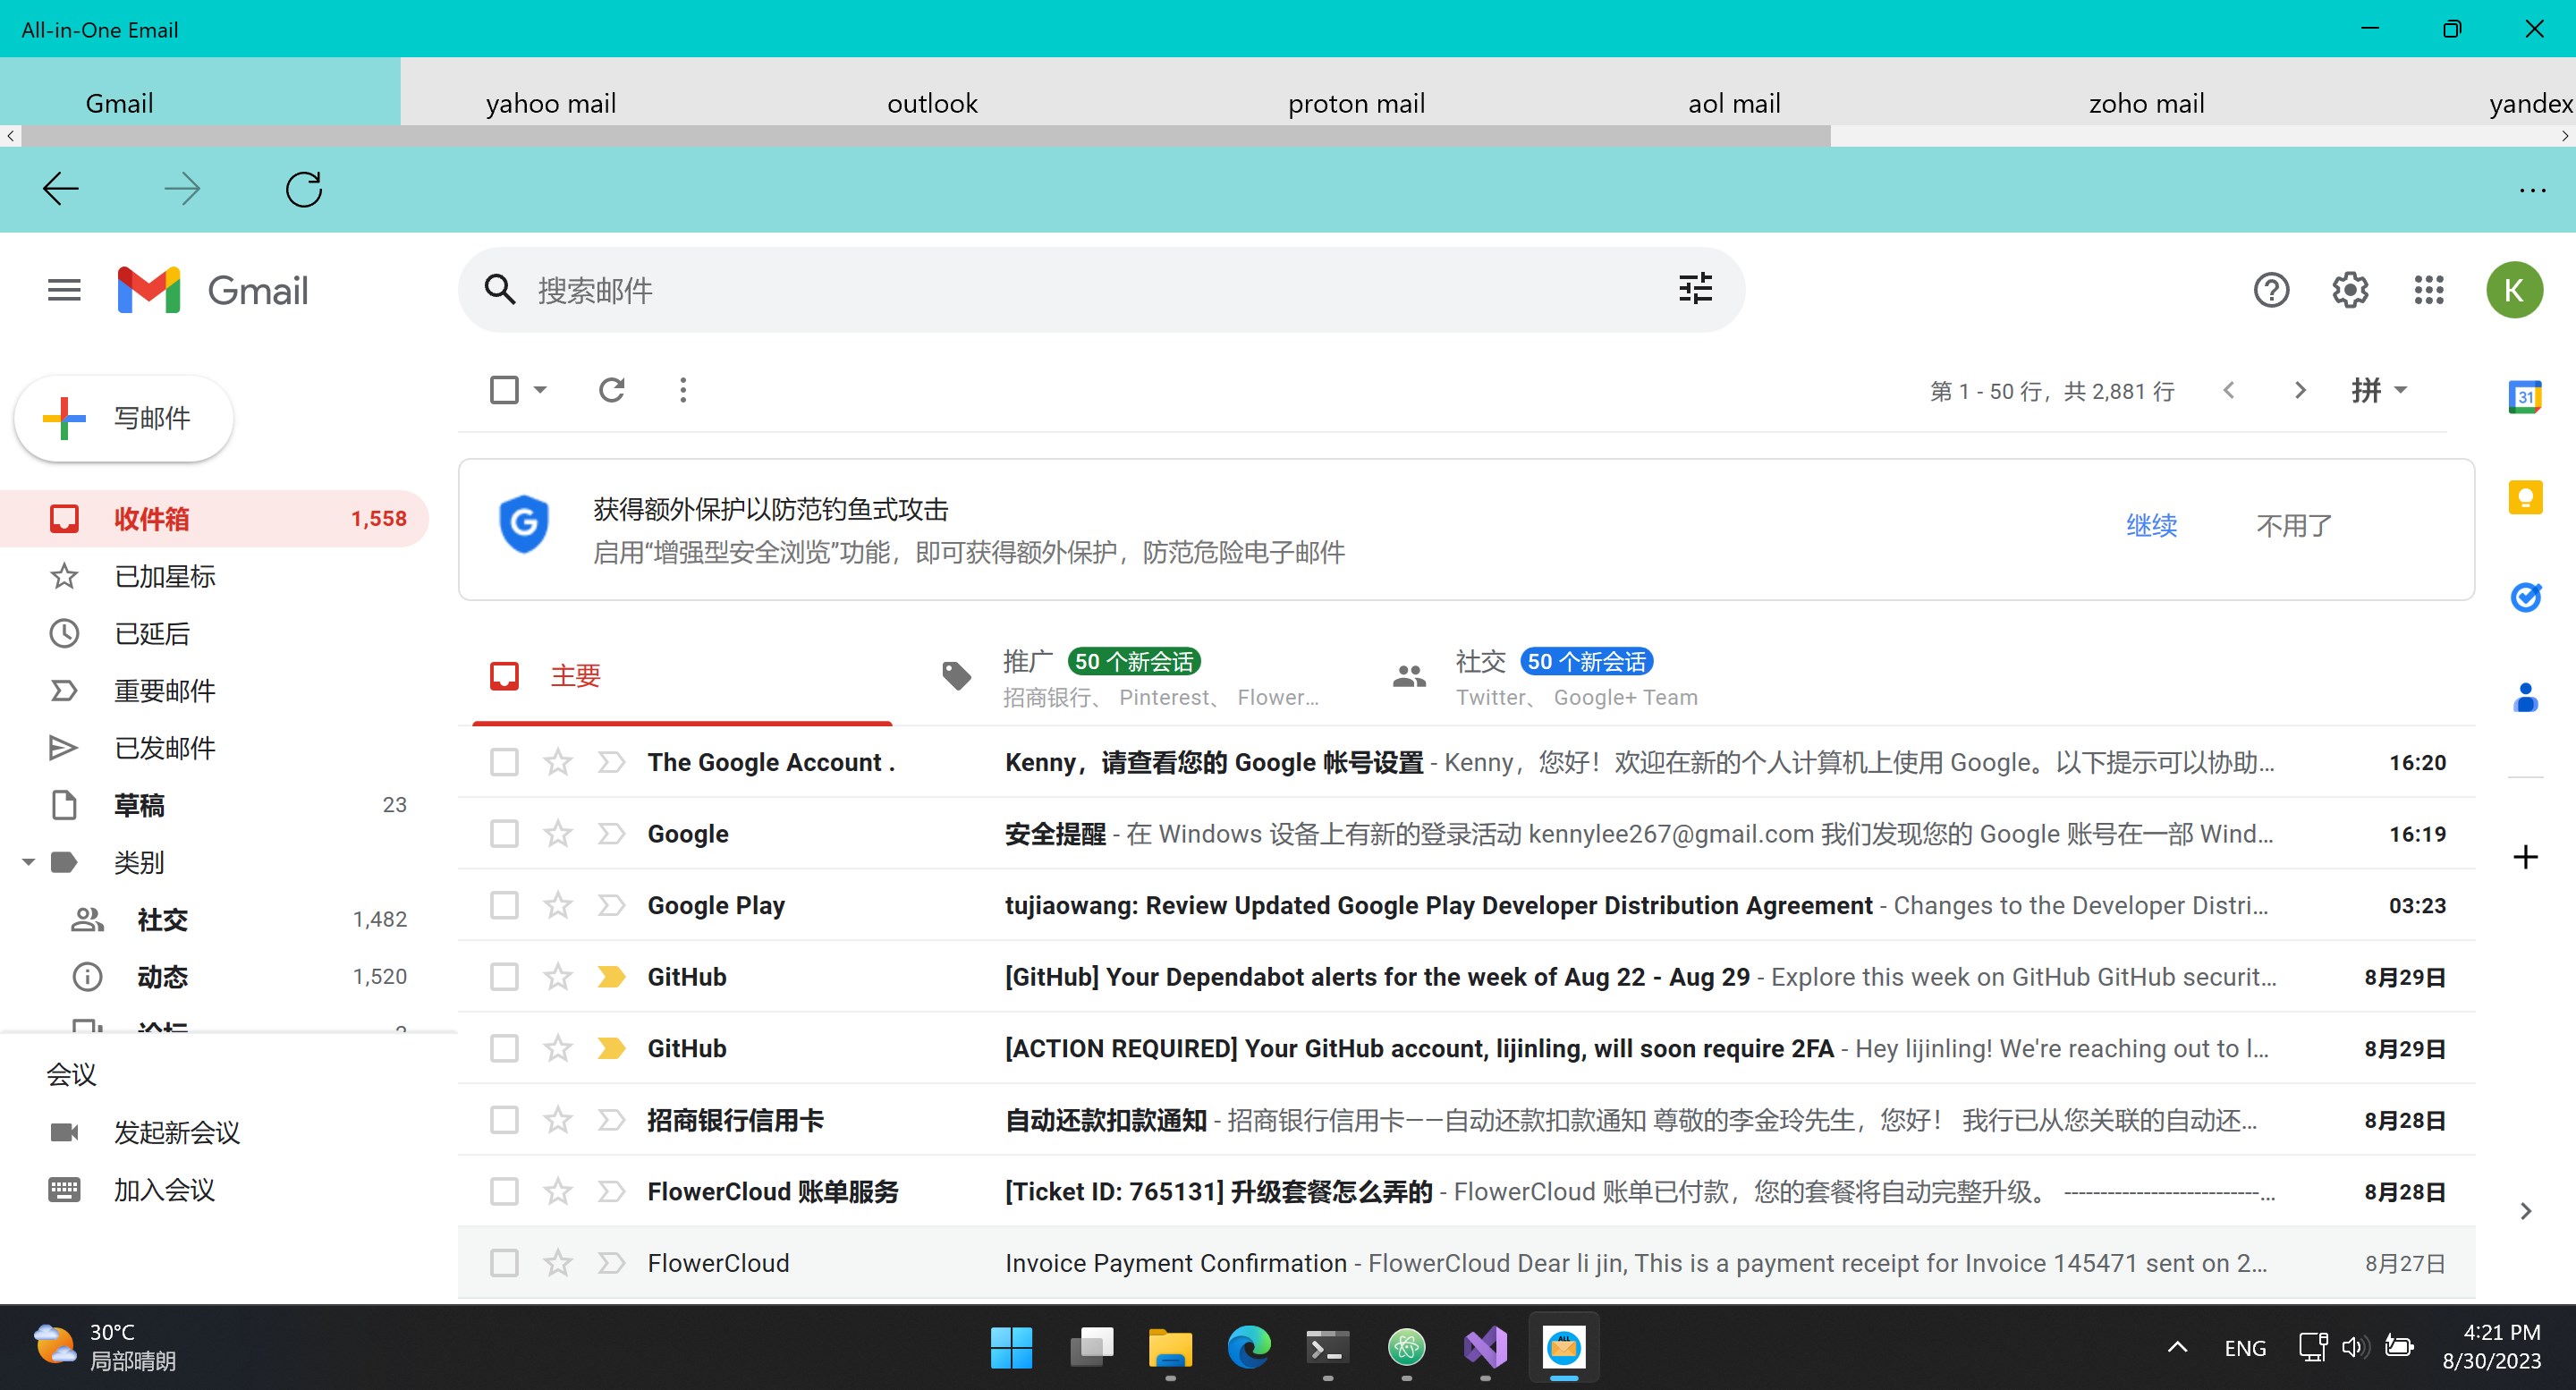Open the Compose email button
Image resolution: width=2576 pixels, height=1390 pixels.
click(122, 418)
